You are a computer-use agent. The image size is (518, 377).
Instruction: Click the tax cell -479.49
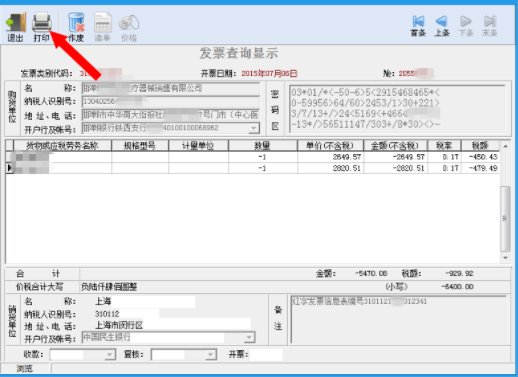coord(480,168)
